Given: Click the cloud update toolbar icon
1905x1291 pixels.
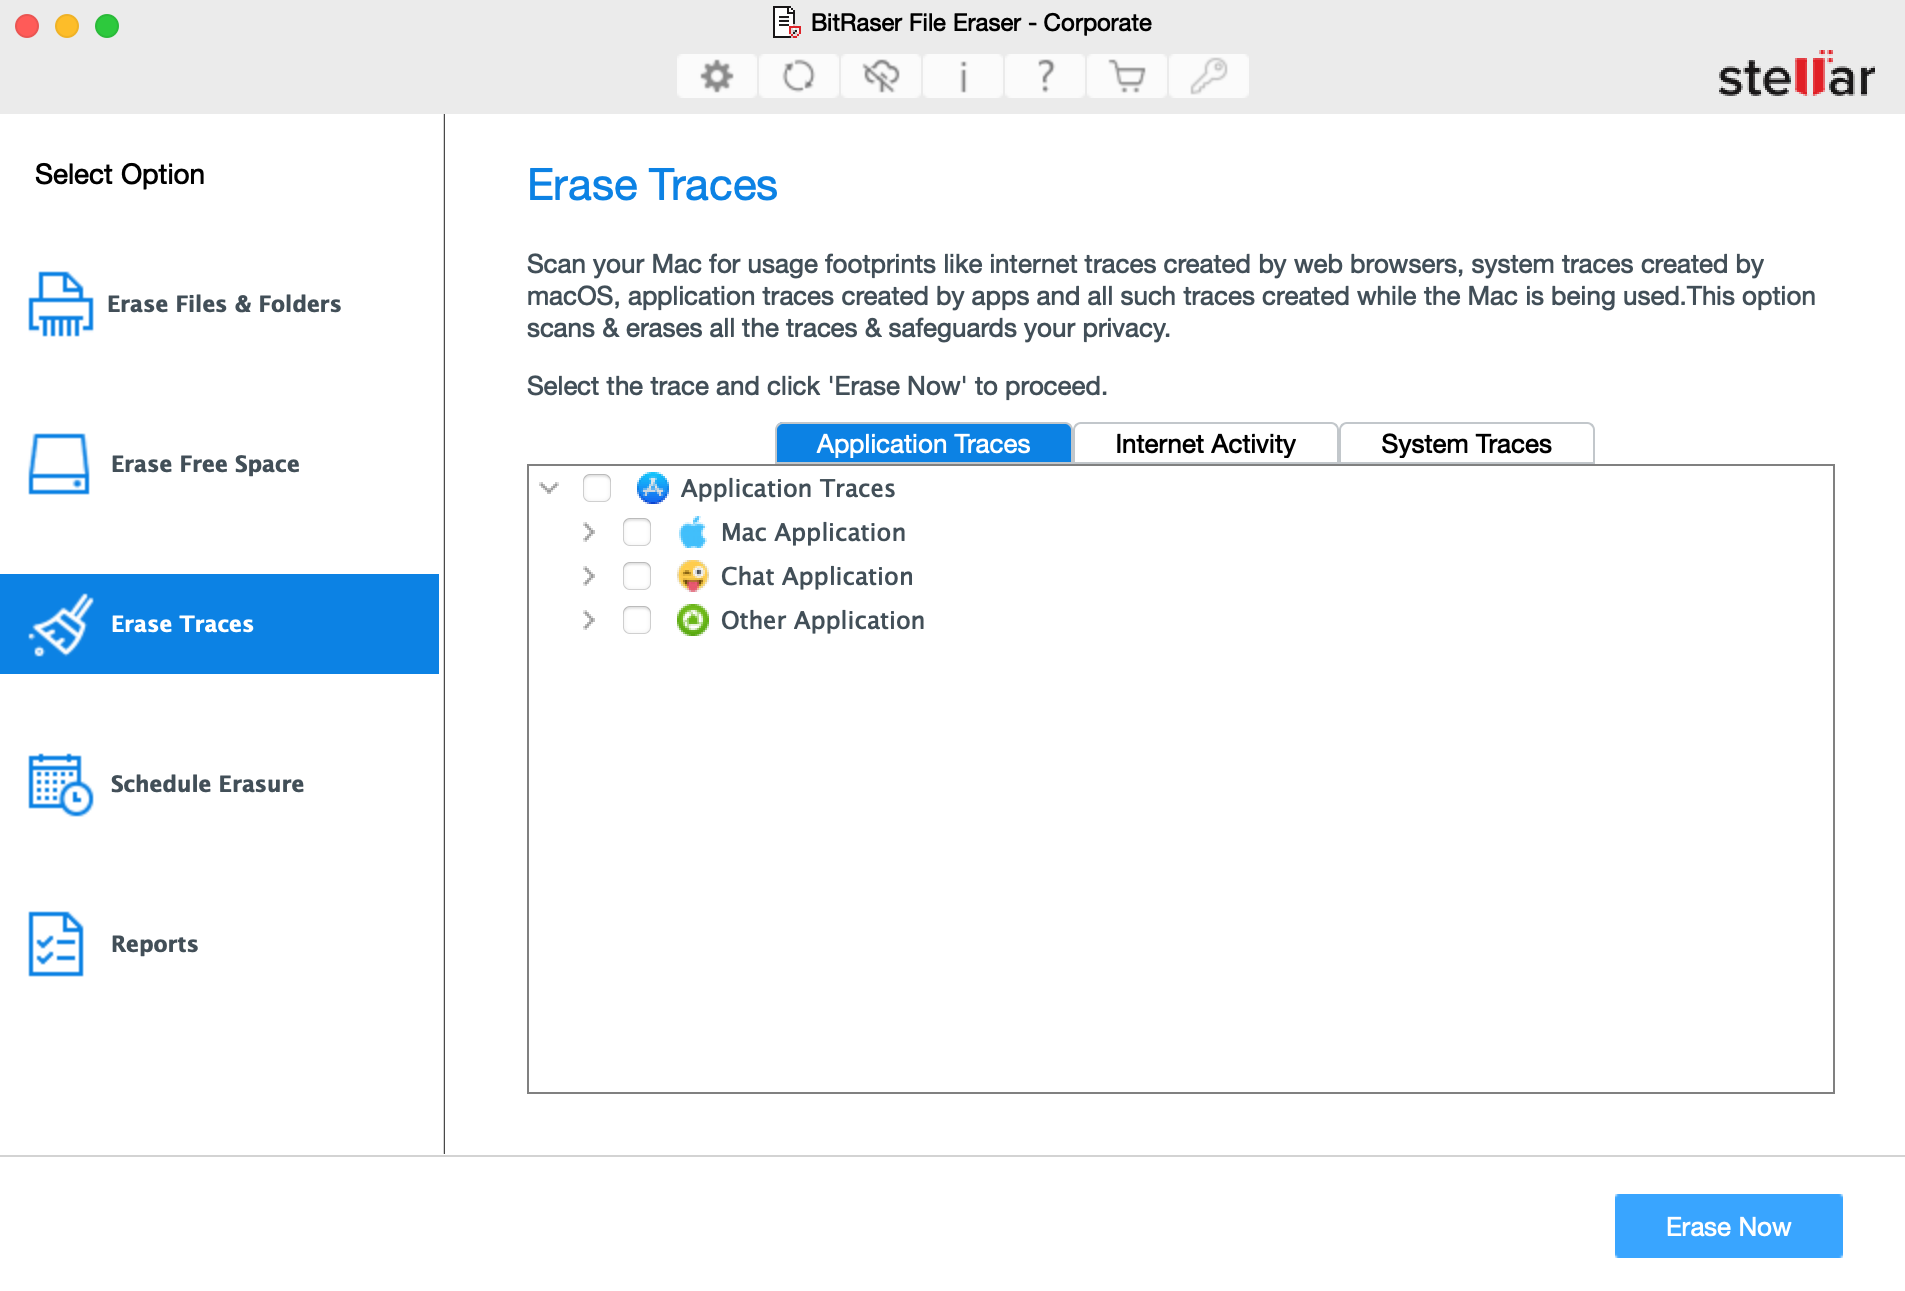Looking at the screenshot, I should (880, 76).
